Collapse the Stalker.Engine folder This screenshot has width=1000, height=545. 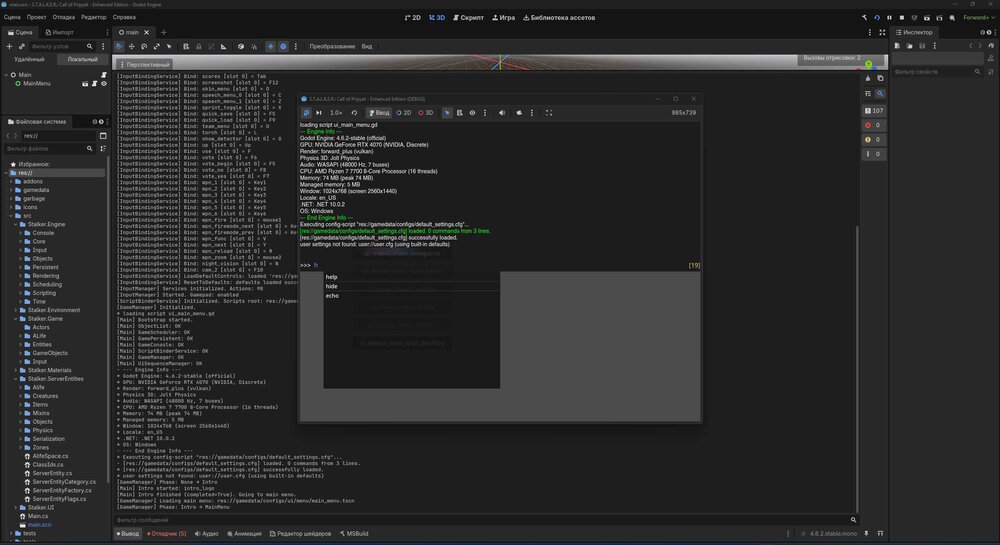click(16, 224)
